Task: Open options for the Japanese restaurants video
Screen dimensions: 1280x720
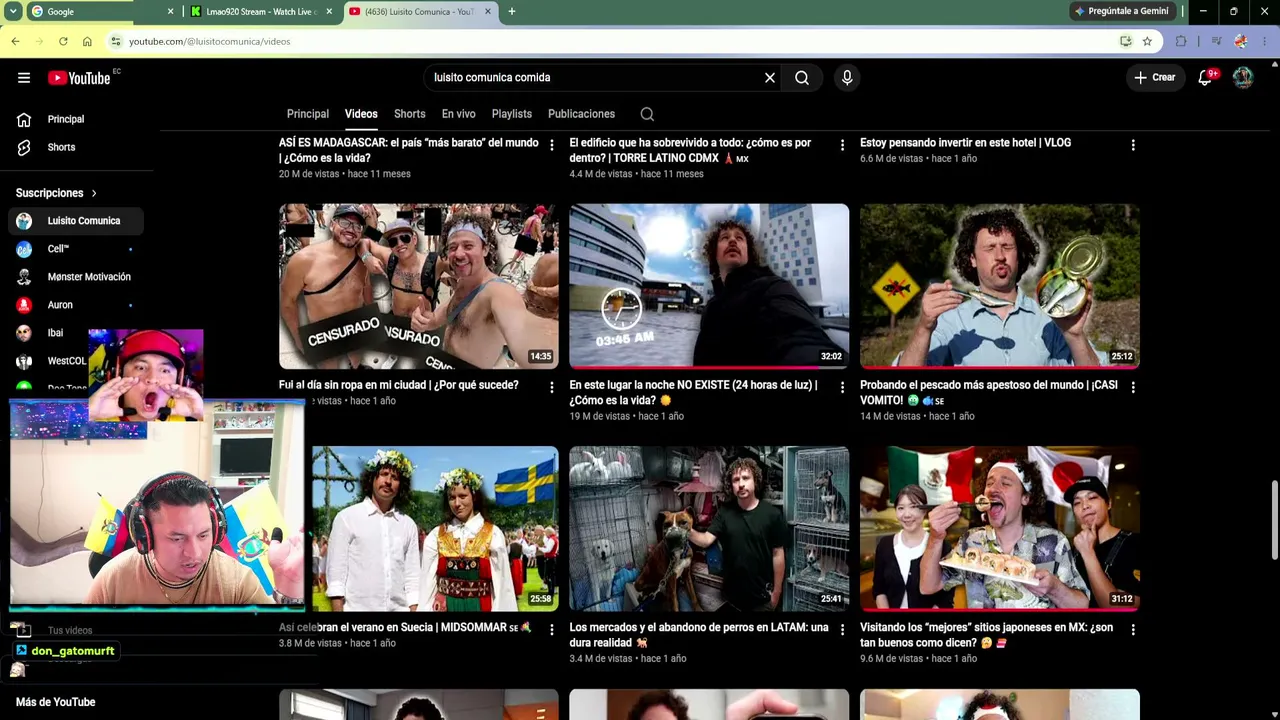Action: click(1133, 630)
